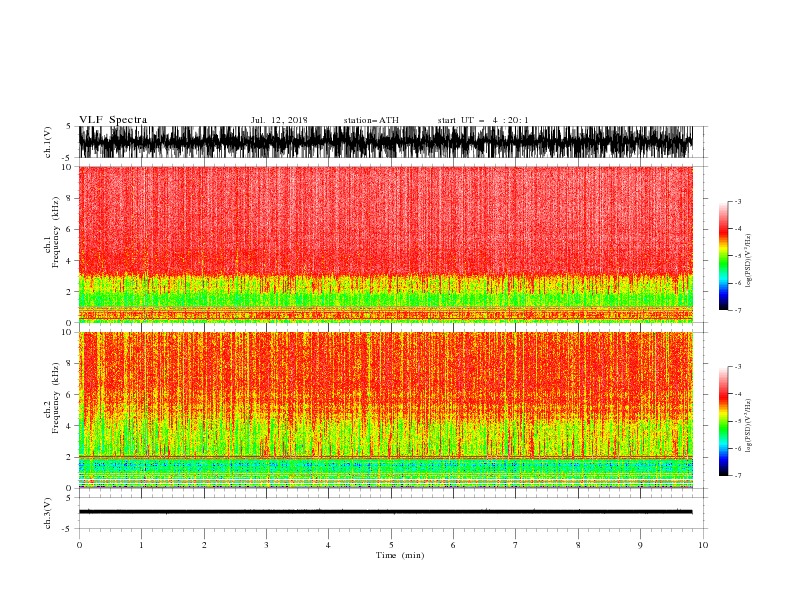Click the ch.2 frequency axis "10" tick label
Image resolution: width=792 pixels, height=612 pixels.
pos(66,332)
